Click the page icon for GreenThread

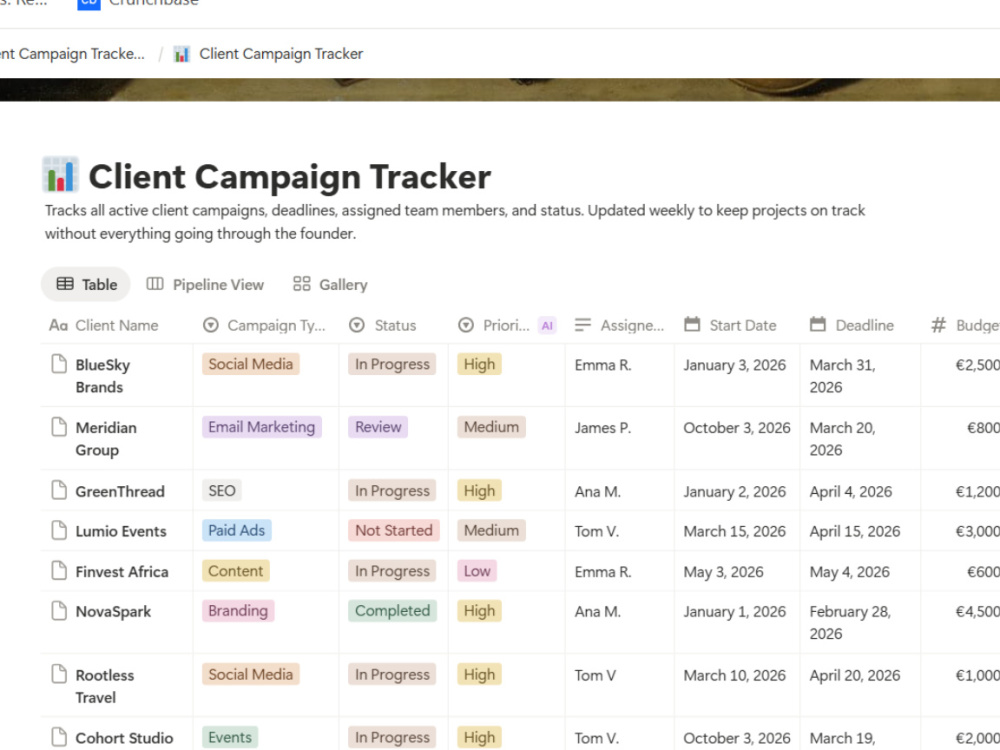(x=59, y=490)
